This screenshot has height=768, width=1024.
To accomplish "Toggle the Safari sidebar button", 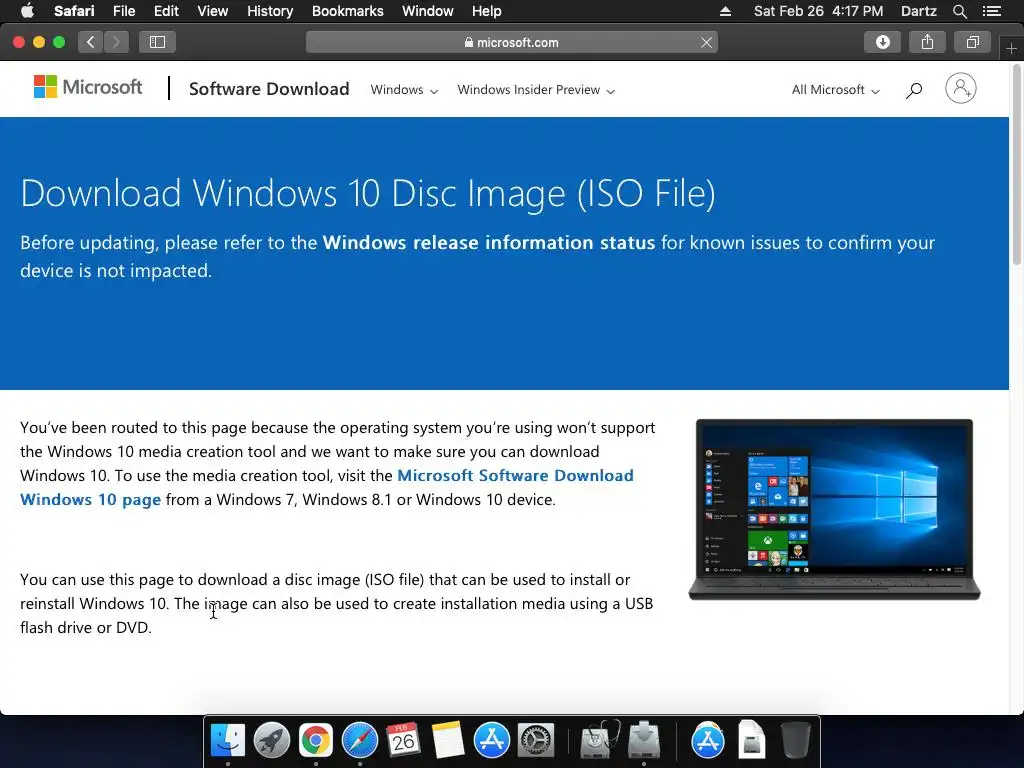I will pyautogui.click(x=157, y=42).
